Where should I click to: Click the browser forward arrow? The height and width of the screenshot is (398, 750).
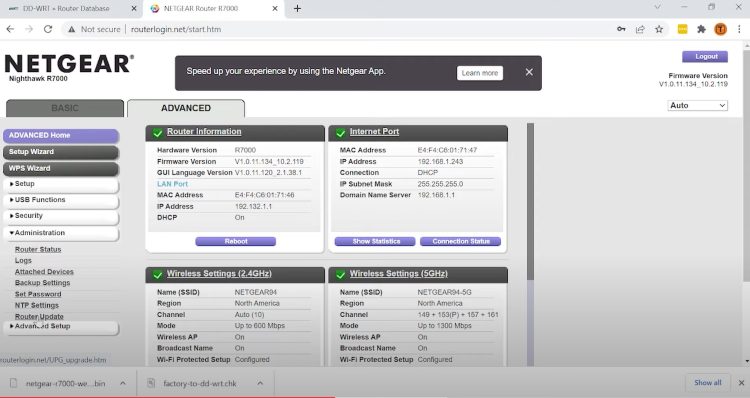[x=29, y=29]
